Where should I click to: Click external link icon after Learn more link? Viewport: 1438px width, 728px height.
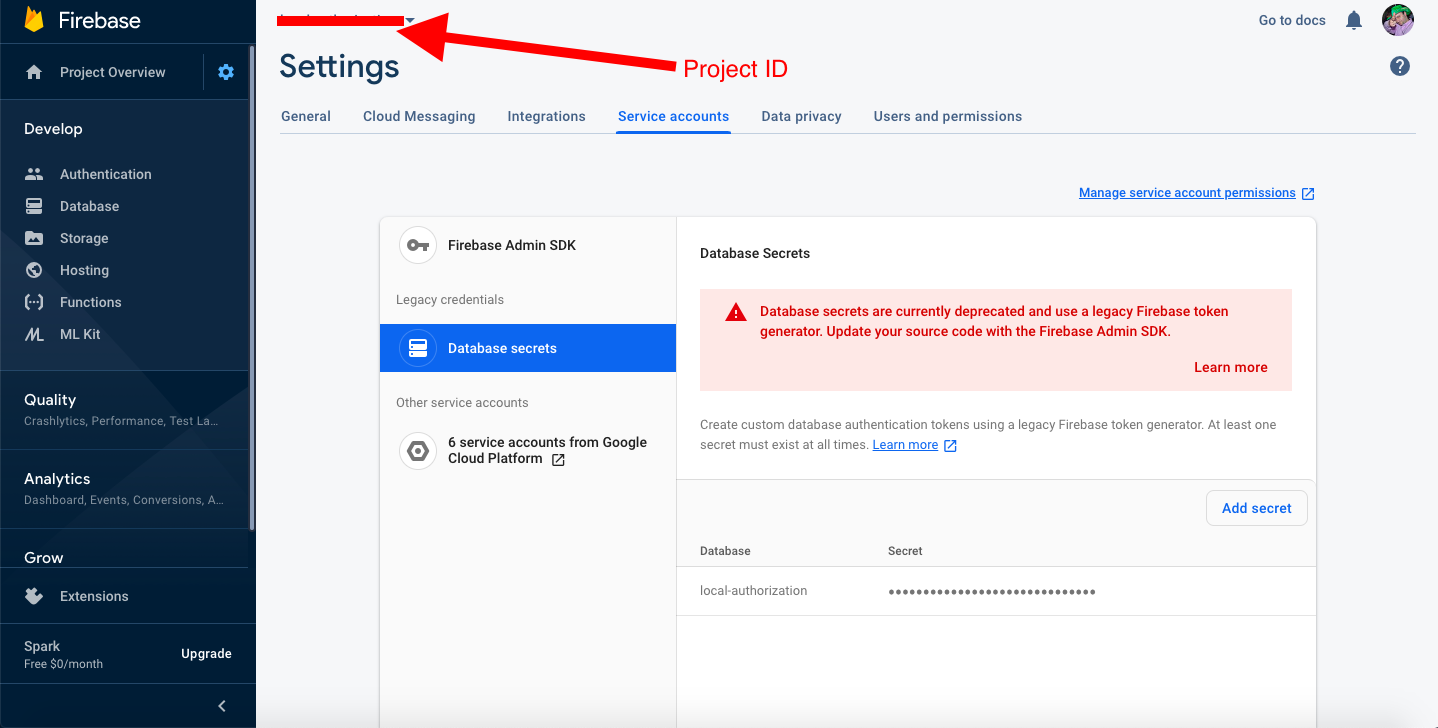click(x=950, y=445)
